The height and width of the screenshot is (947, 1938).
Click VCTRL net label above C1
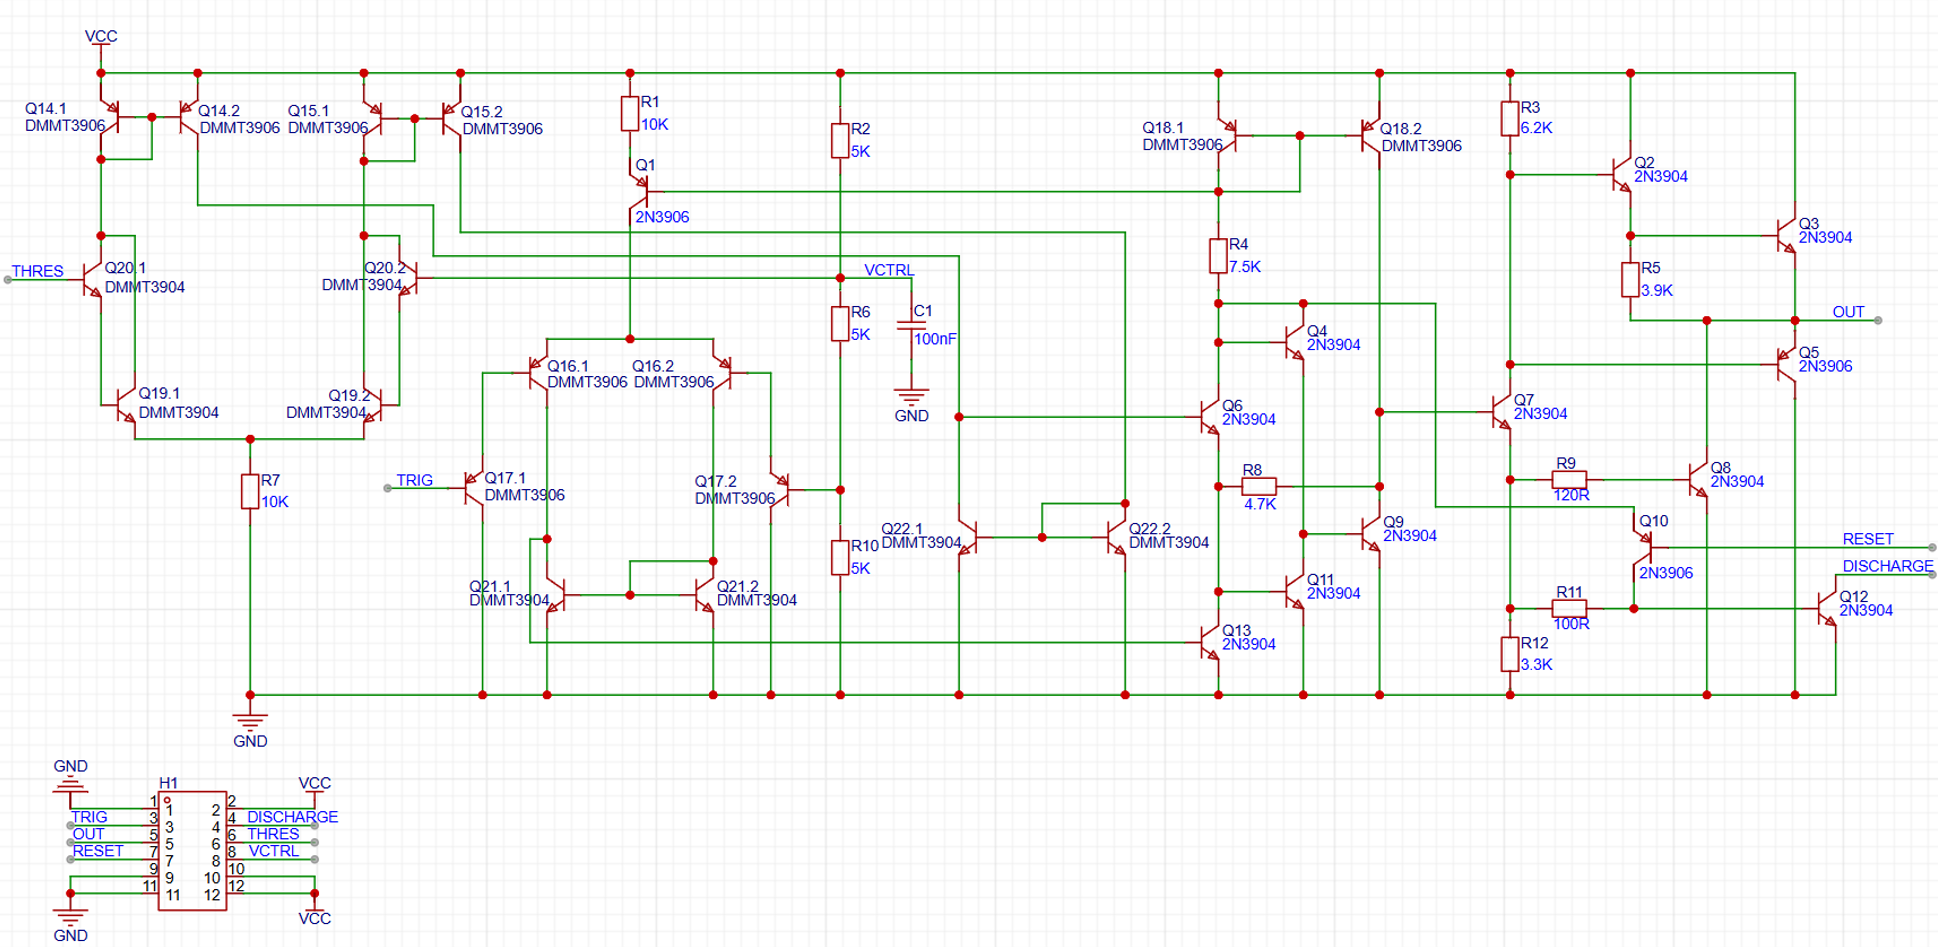point(889,270)
